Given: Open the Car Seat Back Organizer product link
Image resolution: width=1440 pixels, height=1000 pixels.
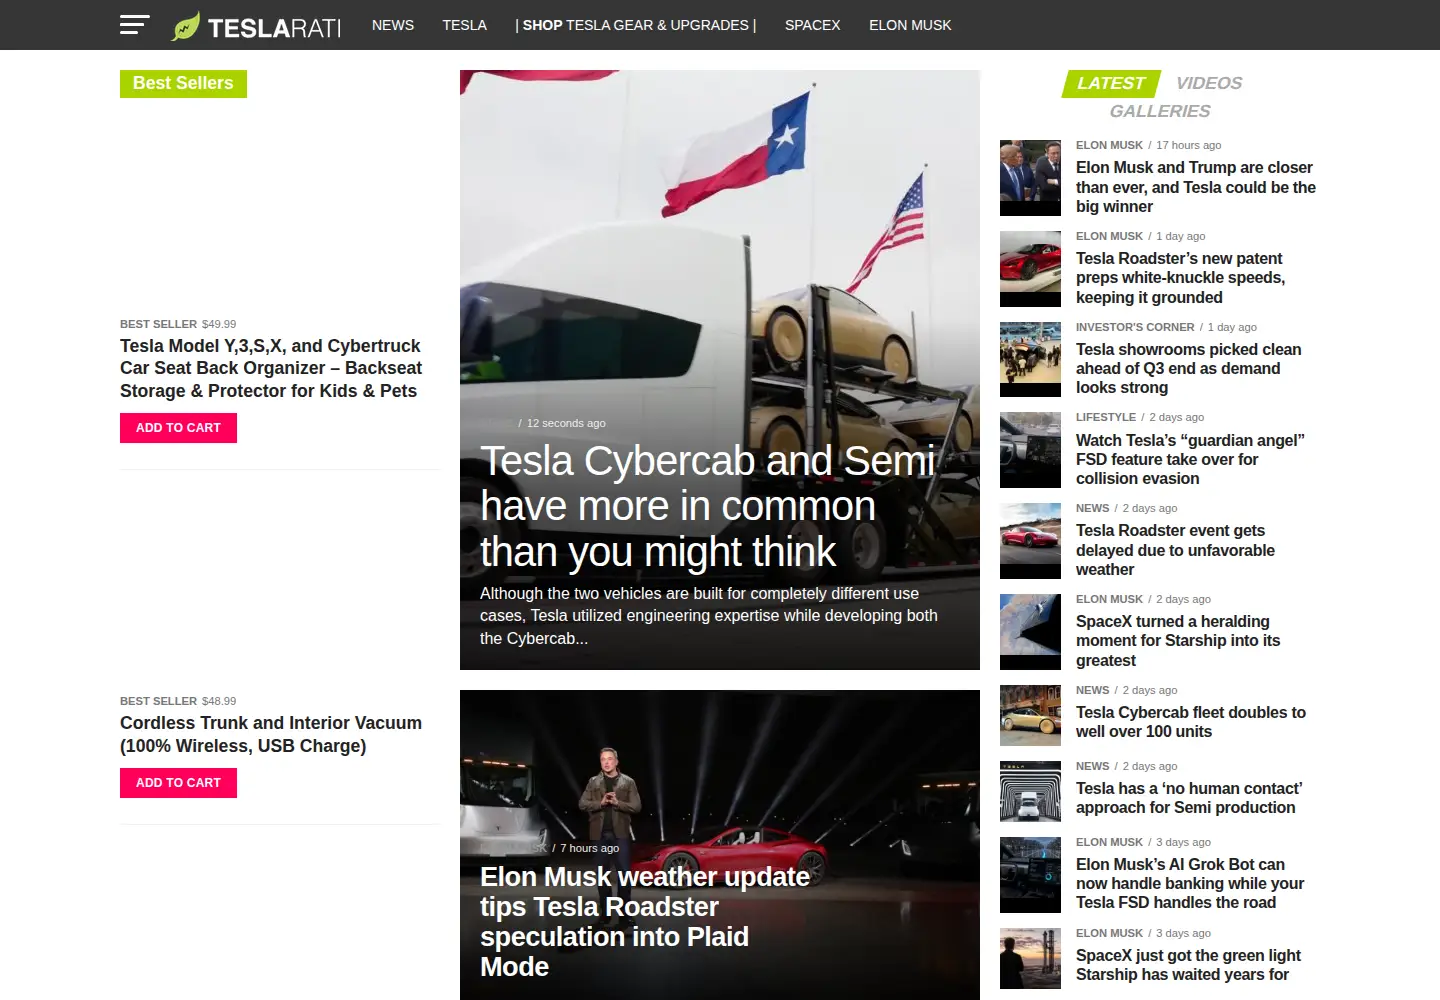Looking at the screenshot, I should click(271, 368).
